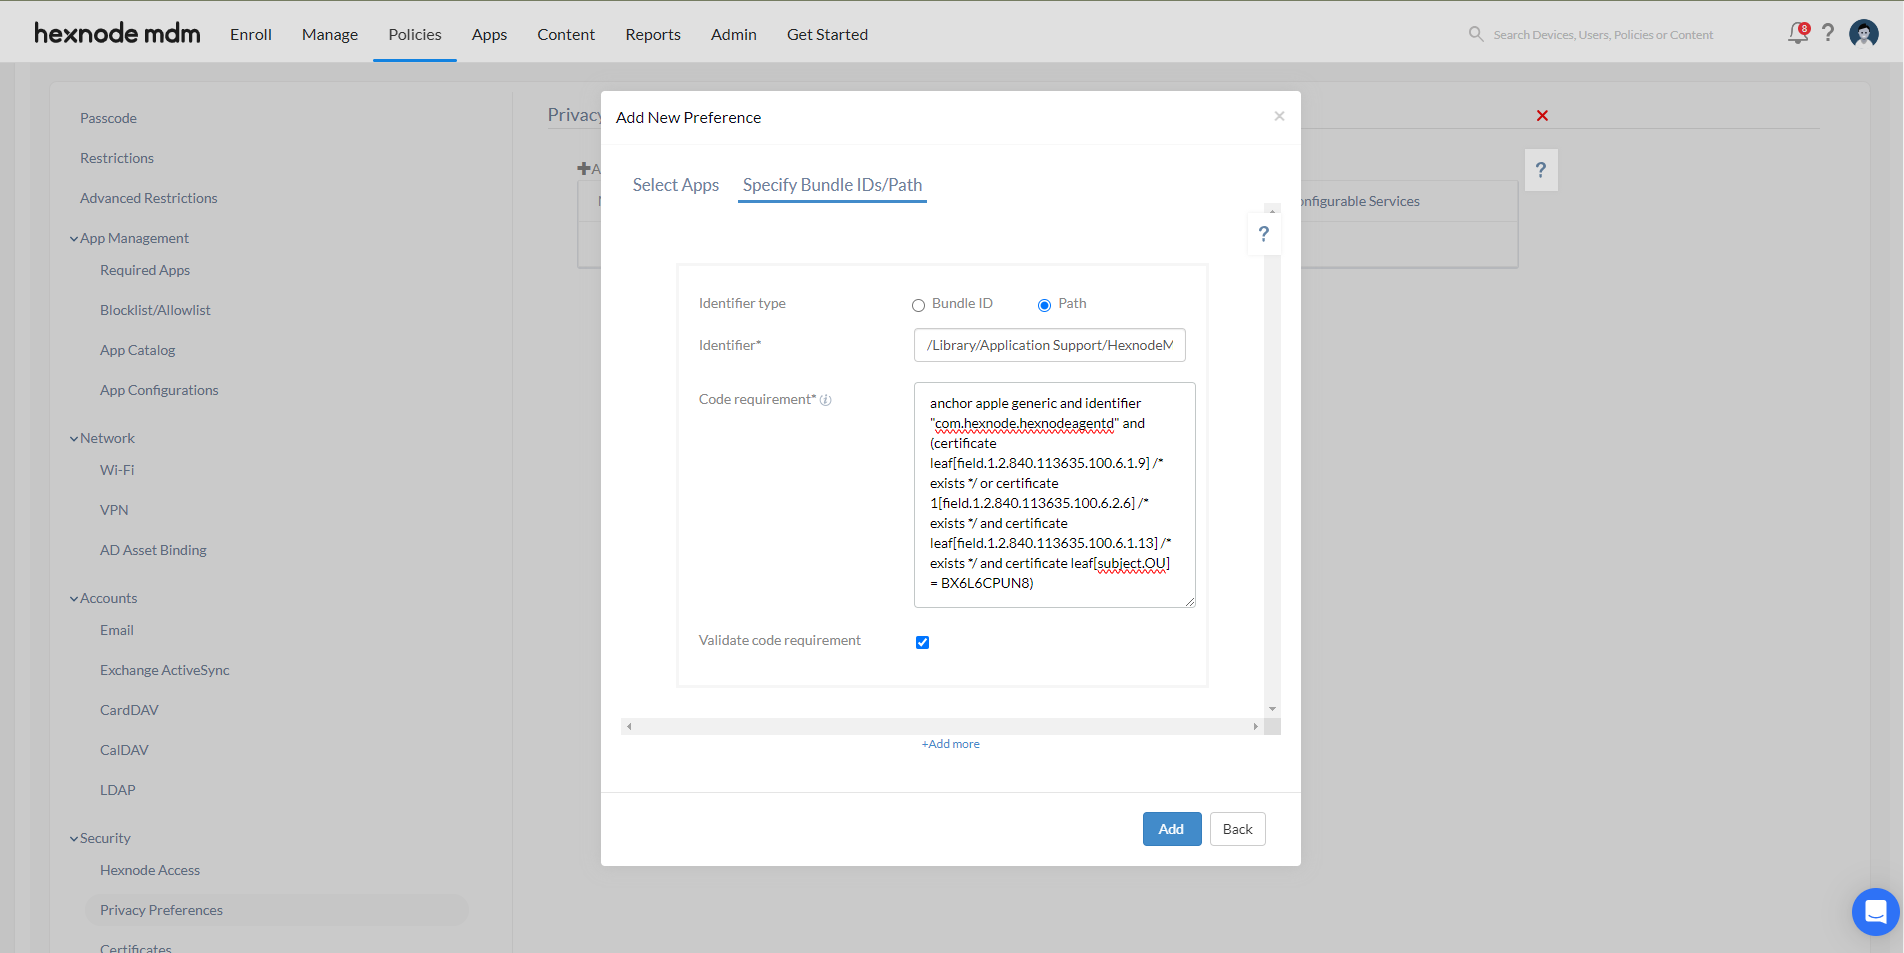Collapse the Network section

(x=74, y=439)
